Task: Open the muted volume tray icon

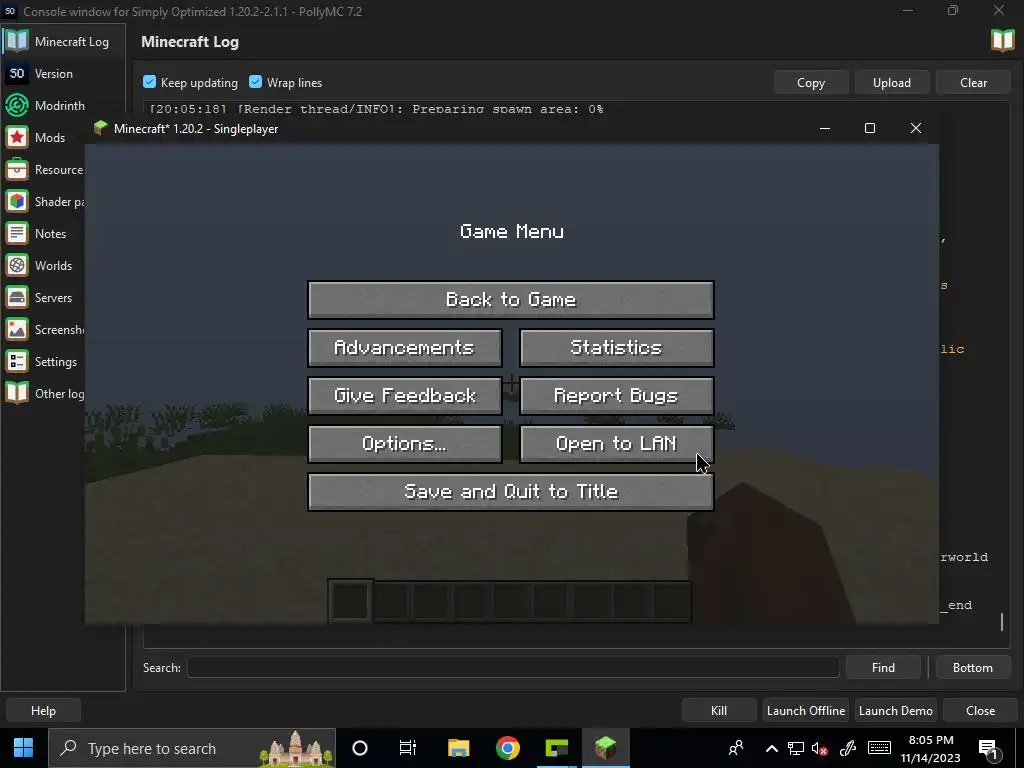Action: [x=820, y=748]
